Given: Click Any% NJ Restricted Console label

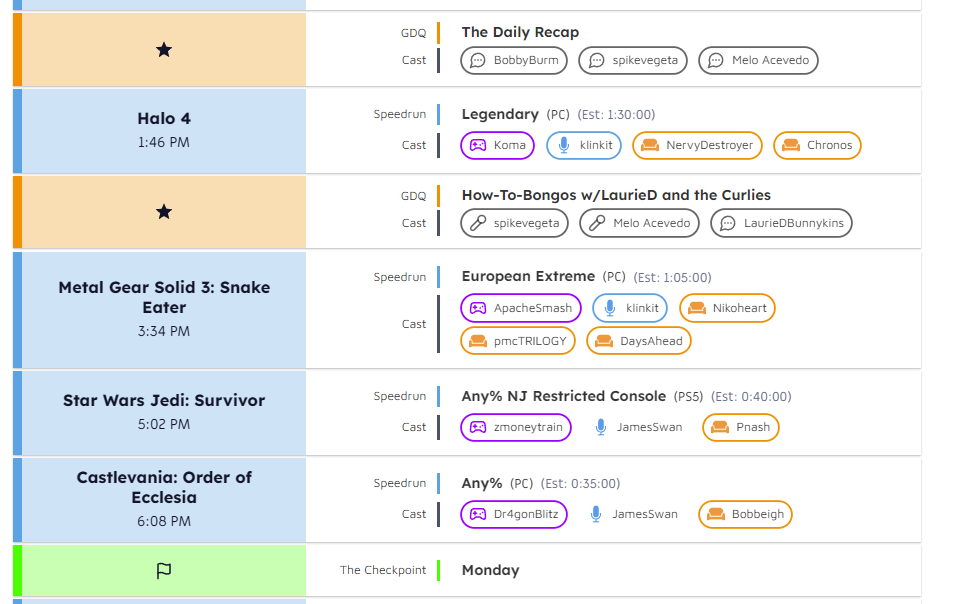Looking at the screenshot, I should tap(564, 397).
